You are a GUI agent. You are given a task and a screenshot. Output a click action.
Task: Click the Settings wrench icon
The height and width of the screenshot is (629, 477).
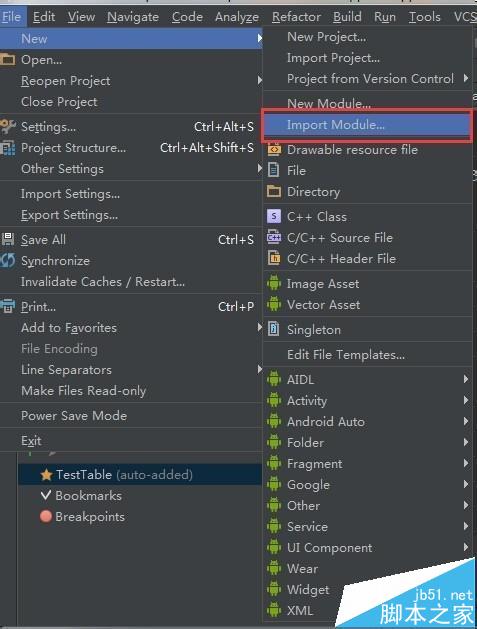[x=8, y=126]
